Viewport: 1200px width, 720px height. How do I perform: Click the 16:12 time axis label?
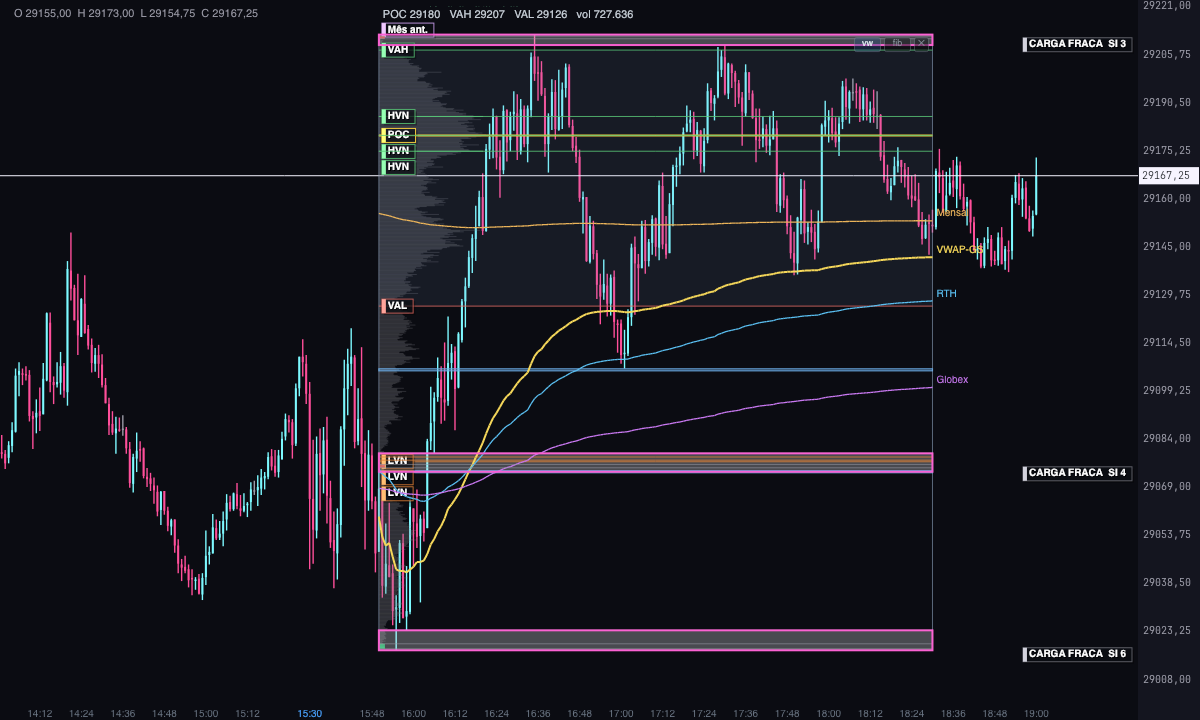click(x=455, y=714)
